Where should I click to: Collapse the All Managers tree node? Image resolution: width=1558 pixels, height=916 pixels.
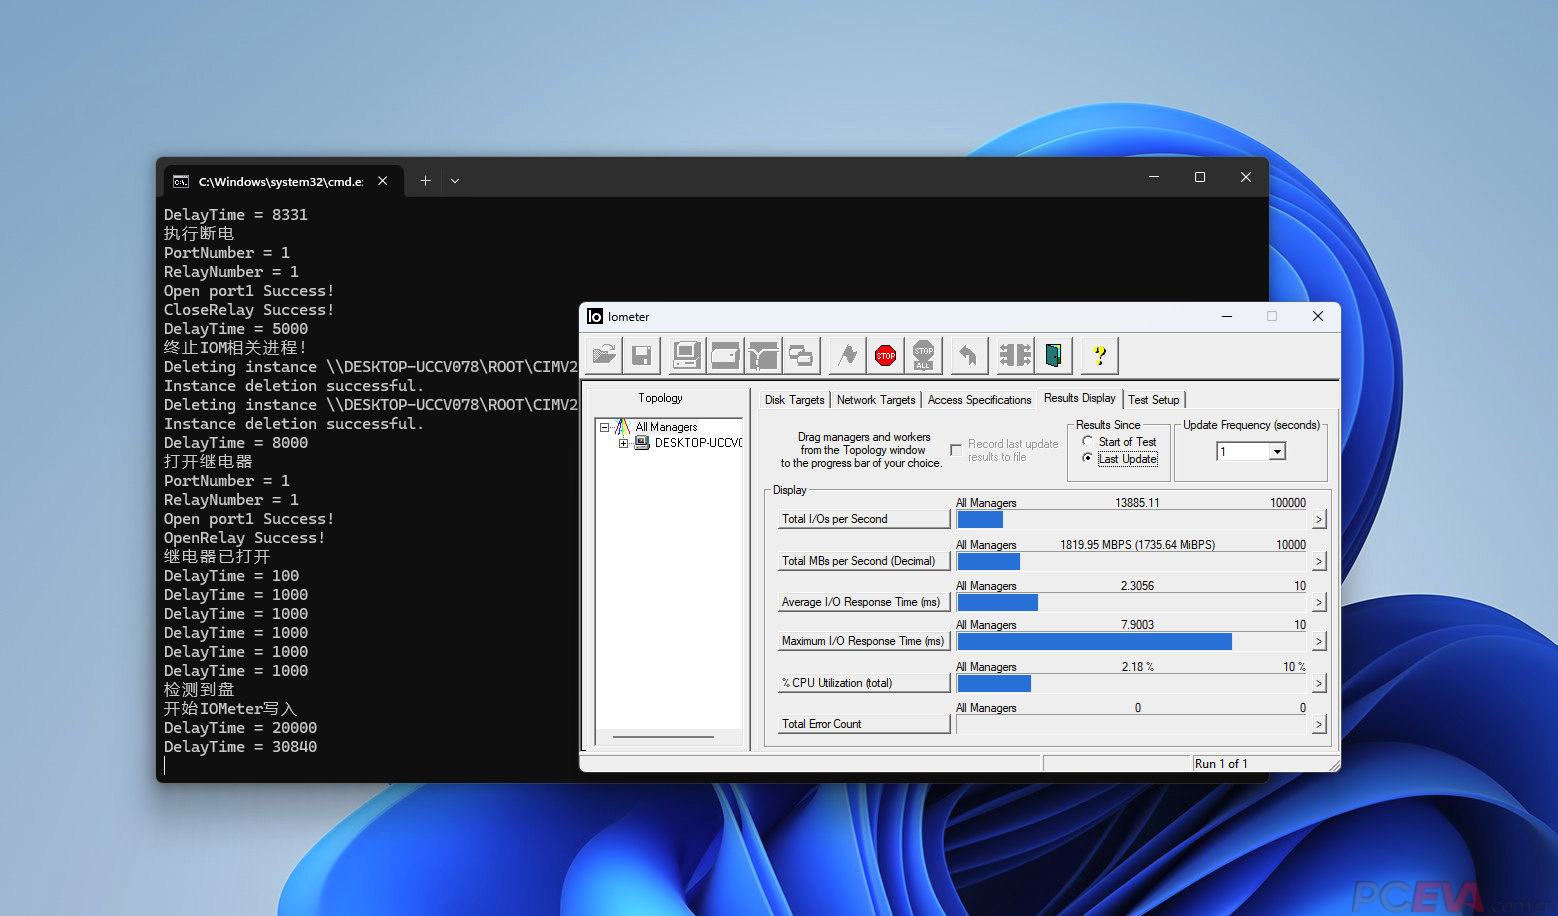click(604, 427)
